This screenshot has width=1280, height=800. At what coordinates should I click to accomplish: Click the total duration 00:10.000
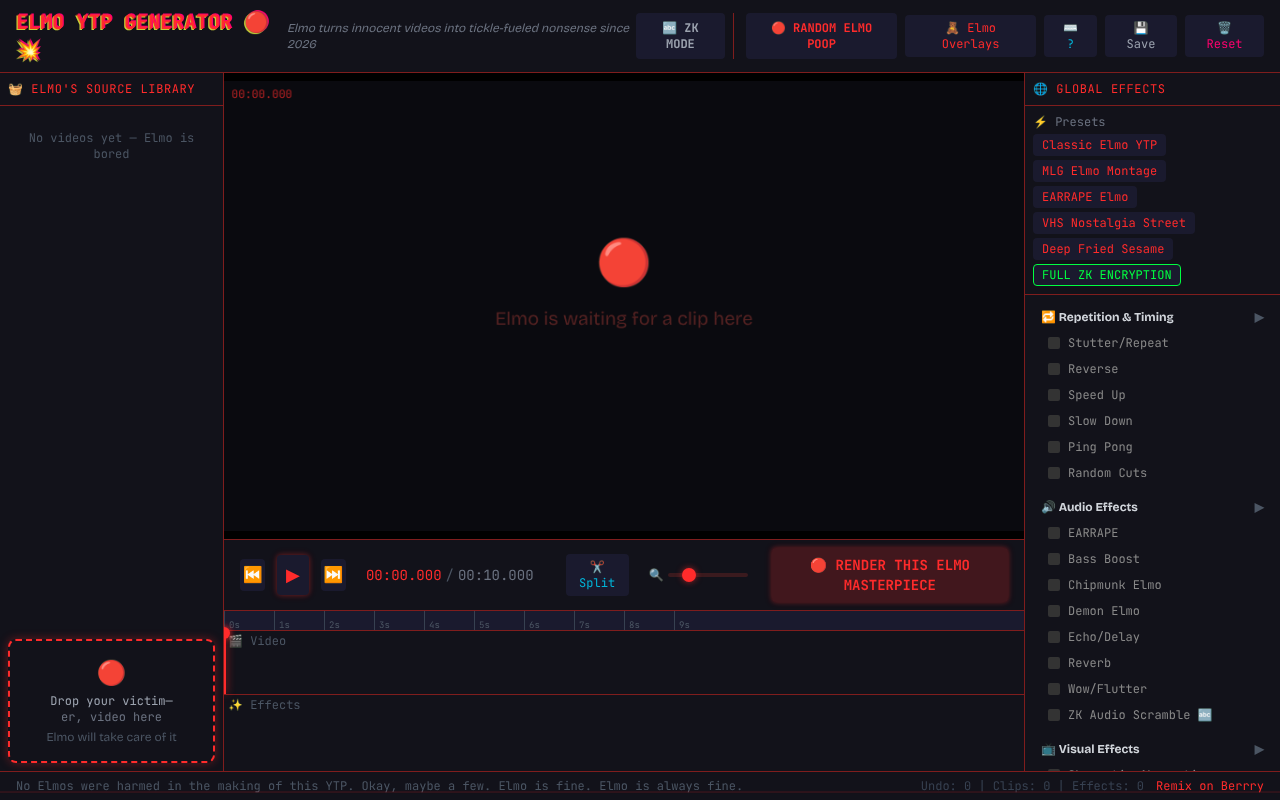(496, 575)
